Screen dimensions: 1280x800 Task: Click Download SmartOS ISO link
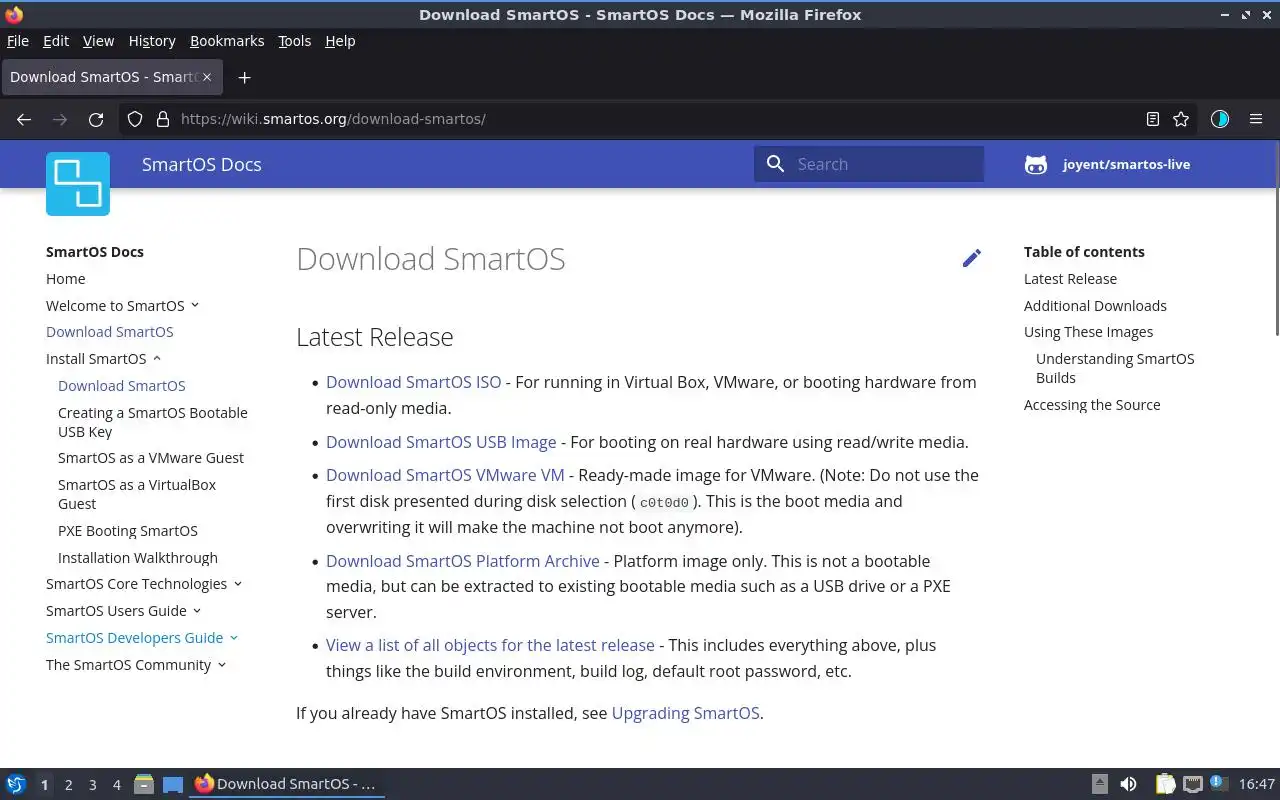tap(413, 382)
